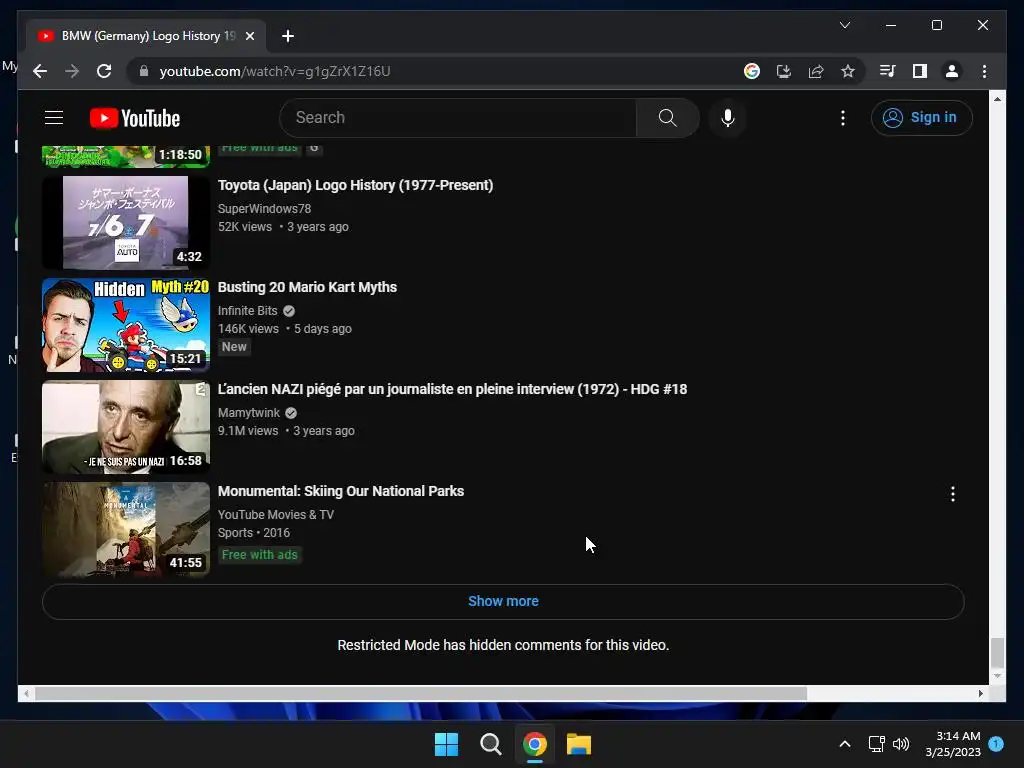1024x768 pixels.
Task: Open the media control icon in Chrome toolbar
Action: pyautogui.click(x=888, y=71)
